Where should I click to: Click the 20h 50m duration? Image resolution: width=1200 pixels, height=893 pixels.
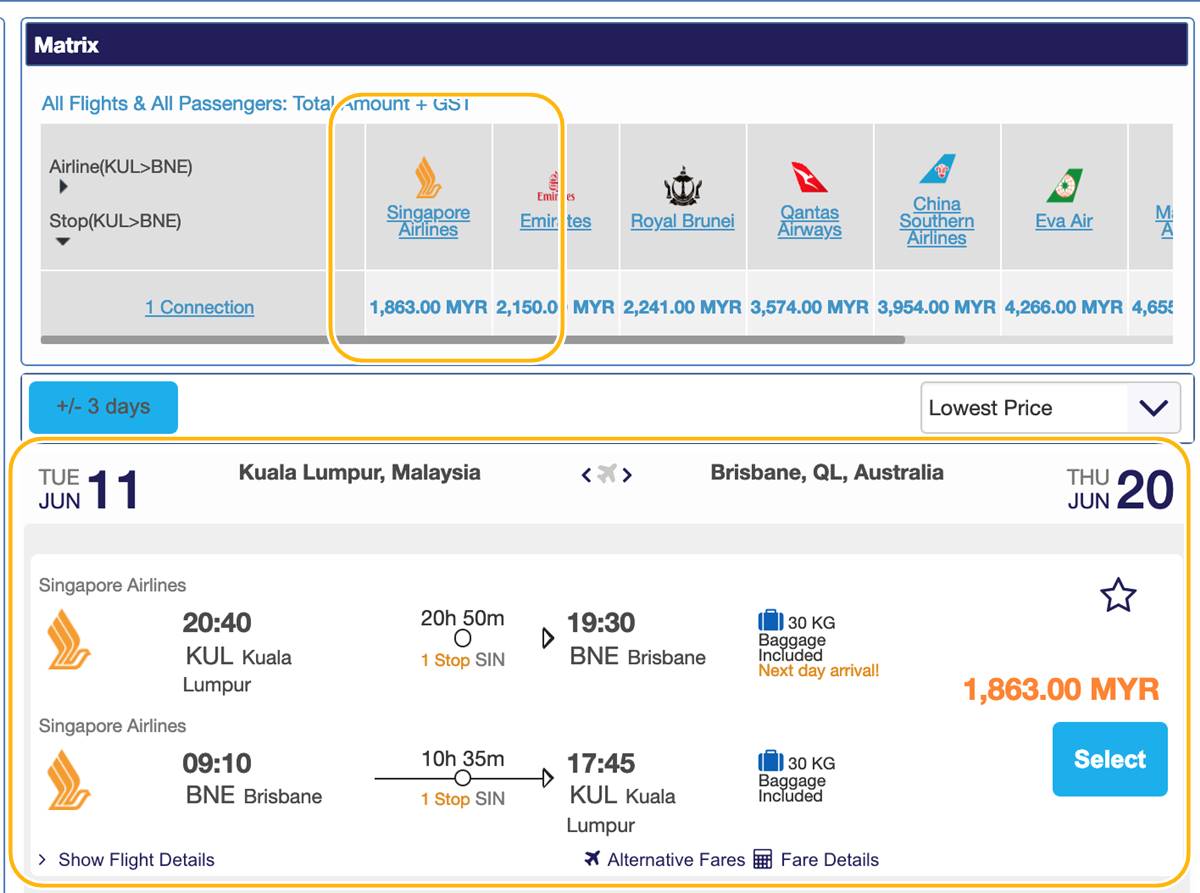463,618
